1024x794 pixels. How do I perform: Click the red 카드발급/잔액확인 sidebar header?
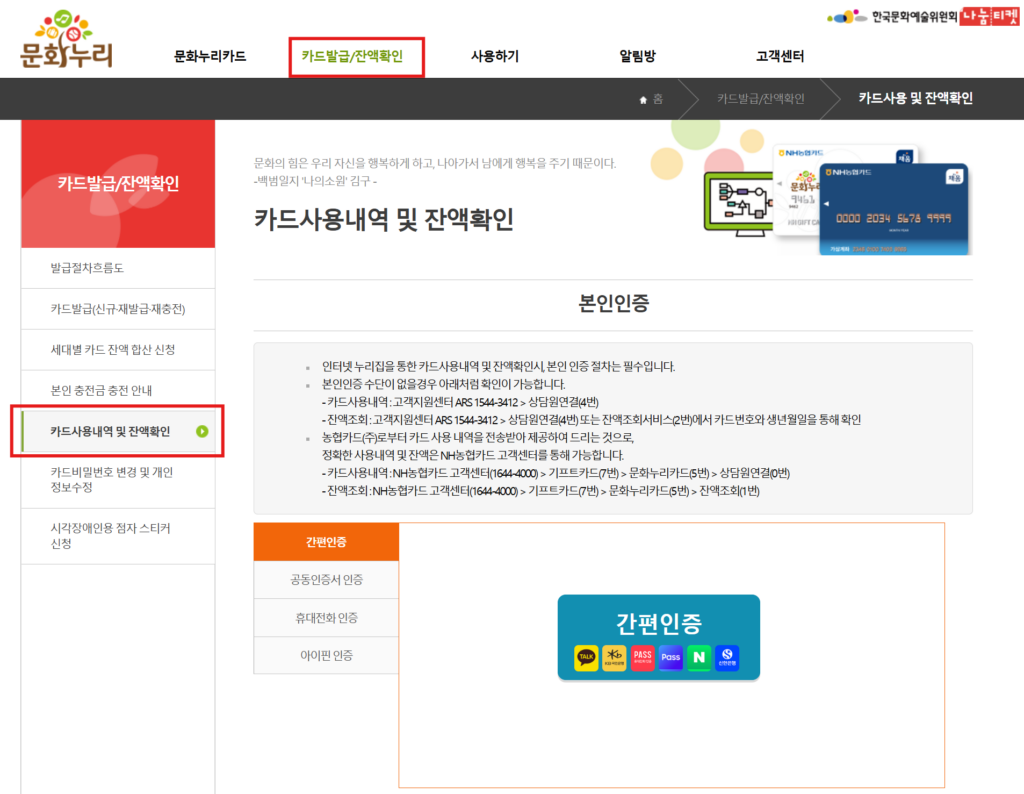pos(118,183)
